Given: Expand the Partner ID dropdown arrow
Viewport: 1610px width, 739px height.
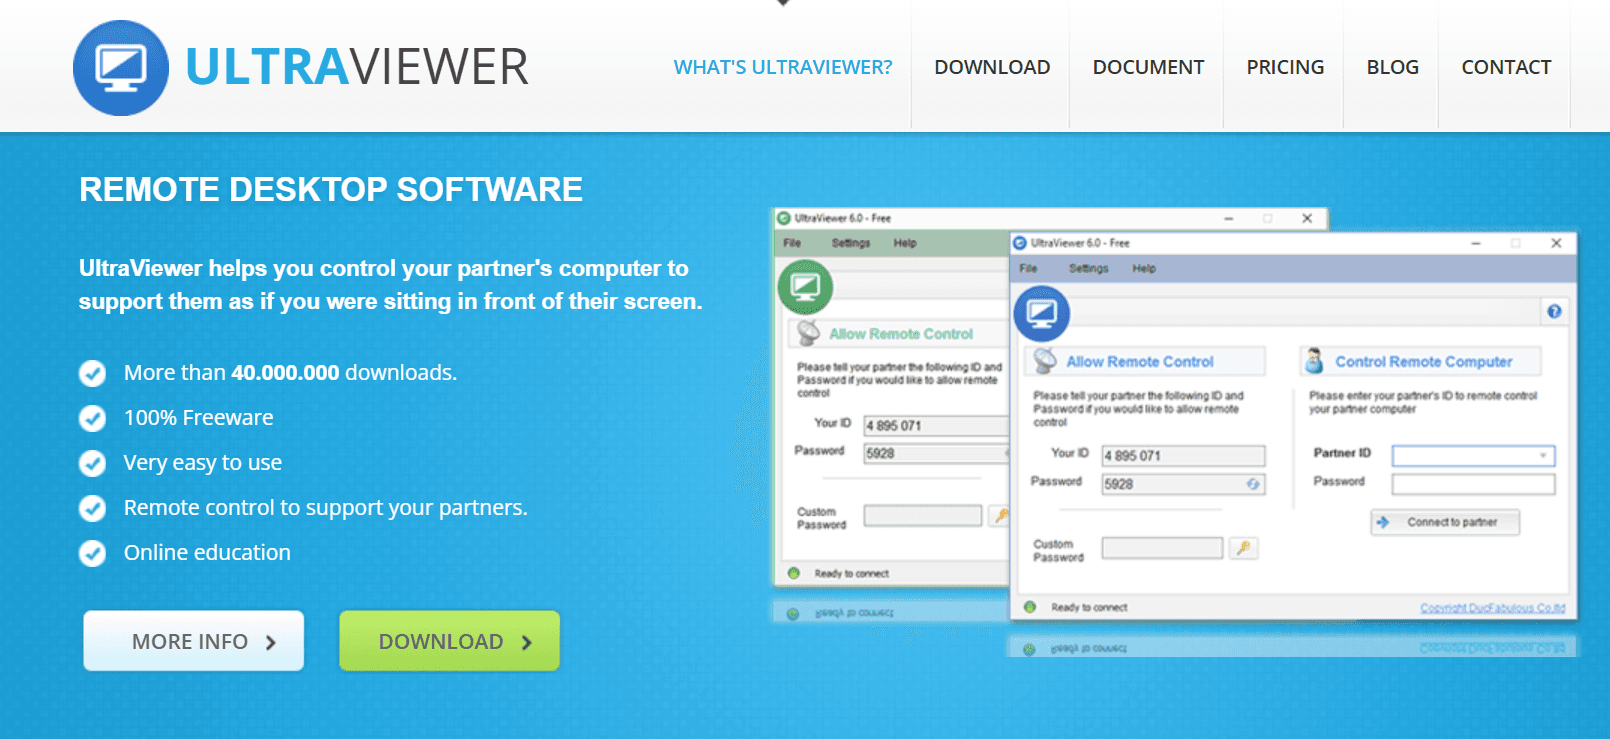Looking at the screenshot, I should (x=1543, y=456).
